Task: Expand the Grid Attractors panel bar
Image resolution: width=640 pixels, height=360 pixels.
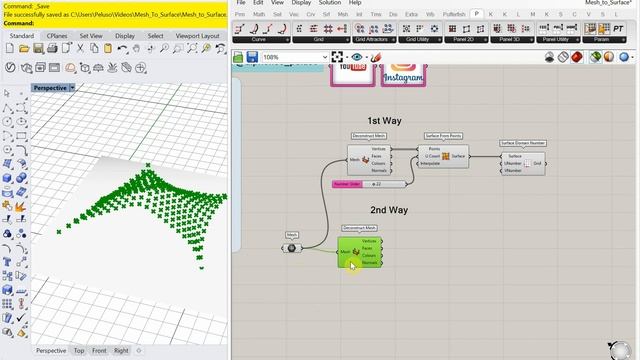Action: tap(374, 40)
